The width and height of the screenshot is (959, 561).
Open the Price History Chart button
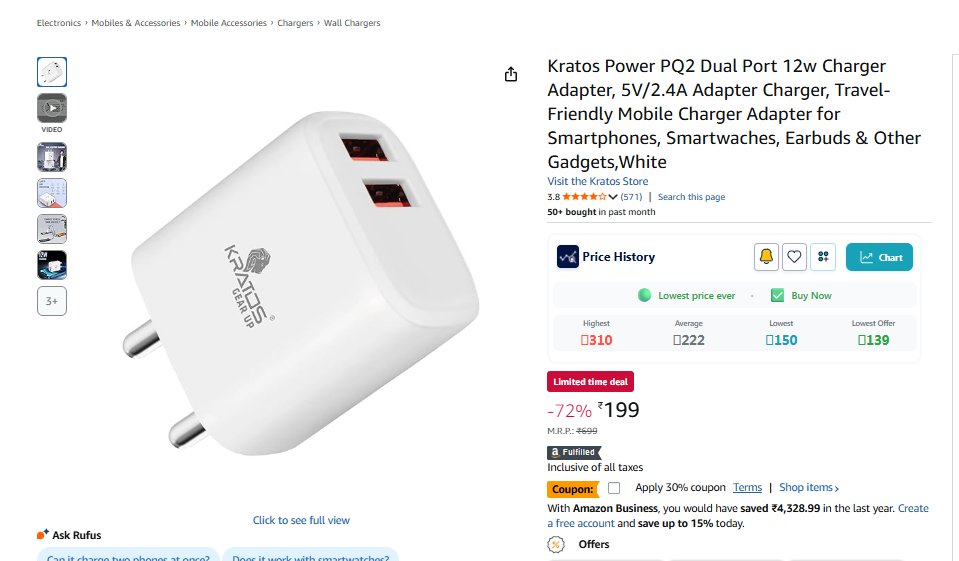pyautogui.click(x=879, y=257)
